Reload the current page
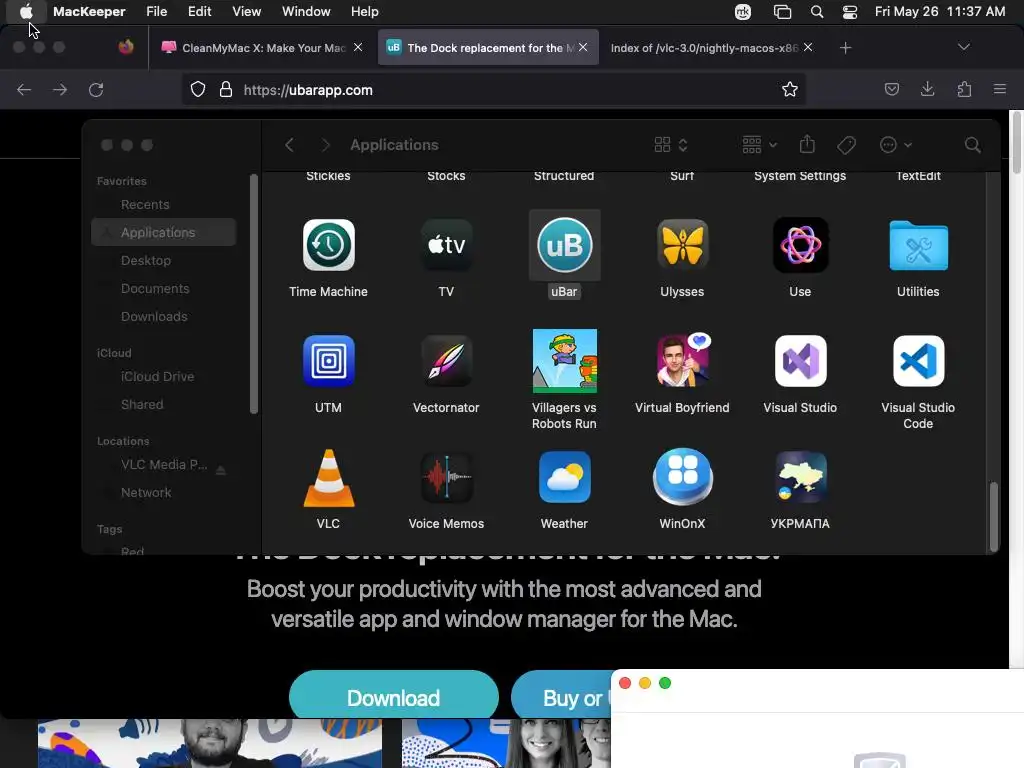 tap(96, 89)
